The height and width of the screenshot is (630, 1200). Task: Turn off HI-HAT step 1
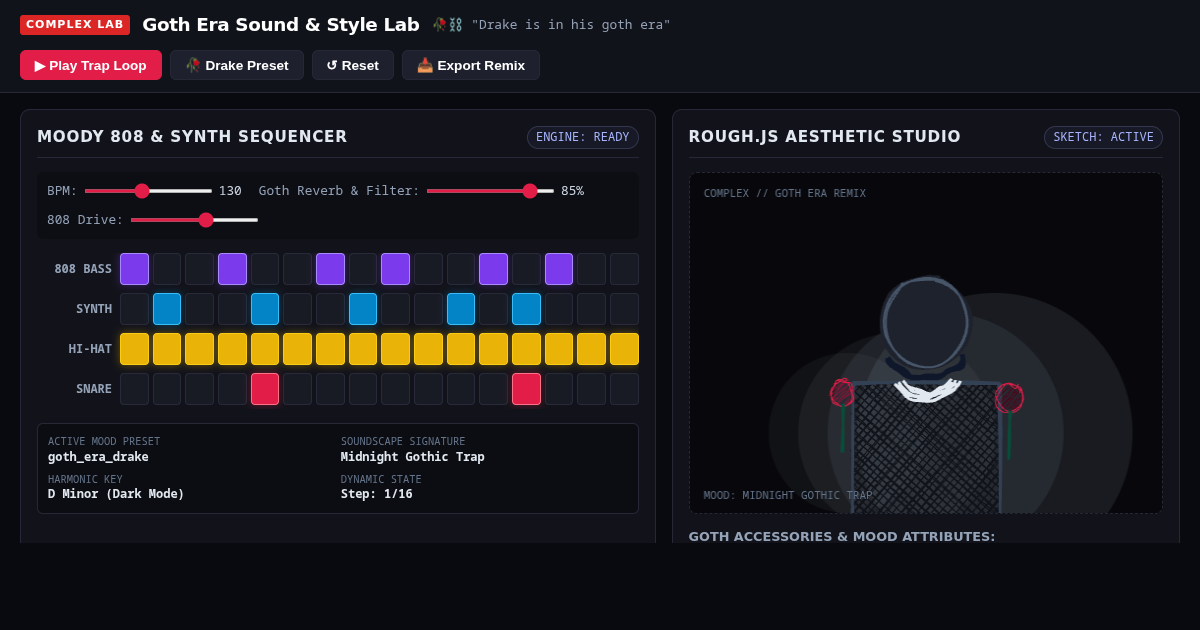134,349
